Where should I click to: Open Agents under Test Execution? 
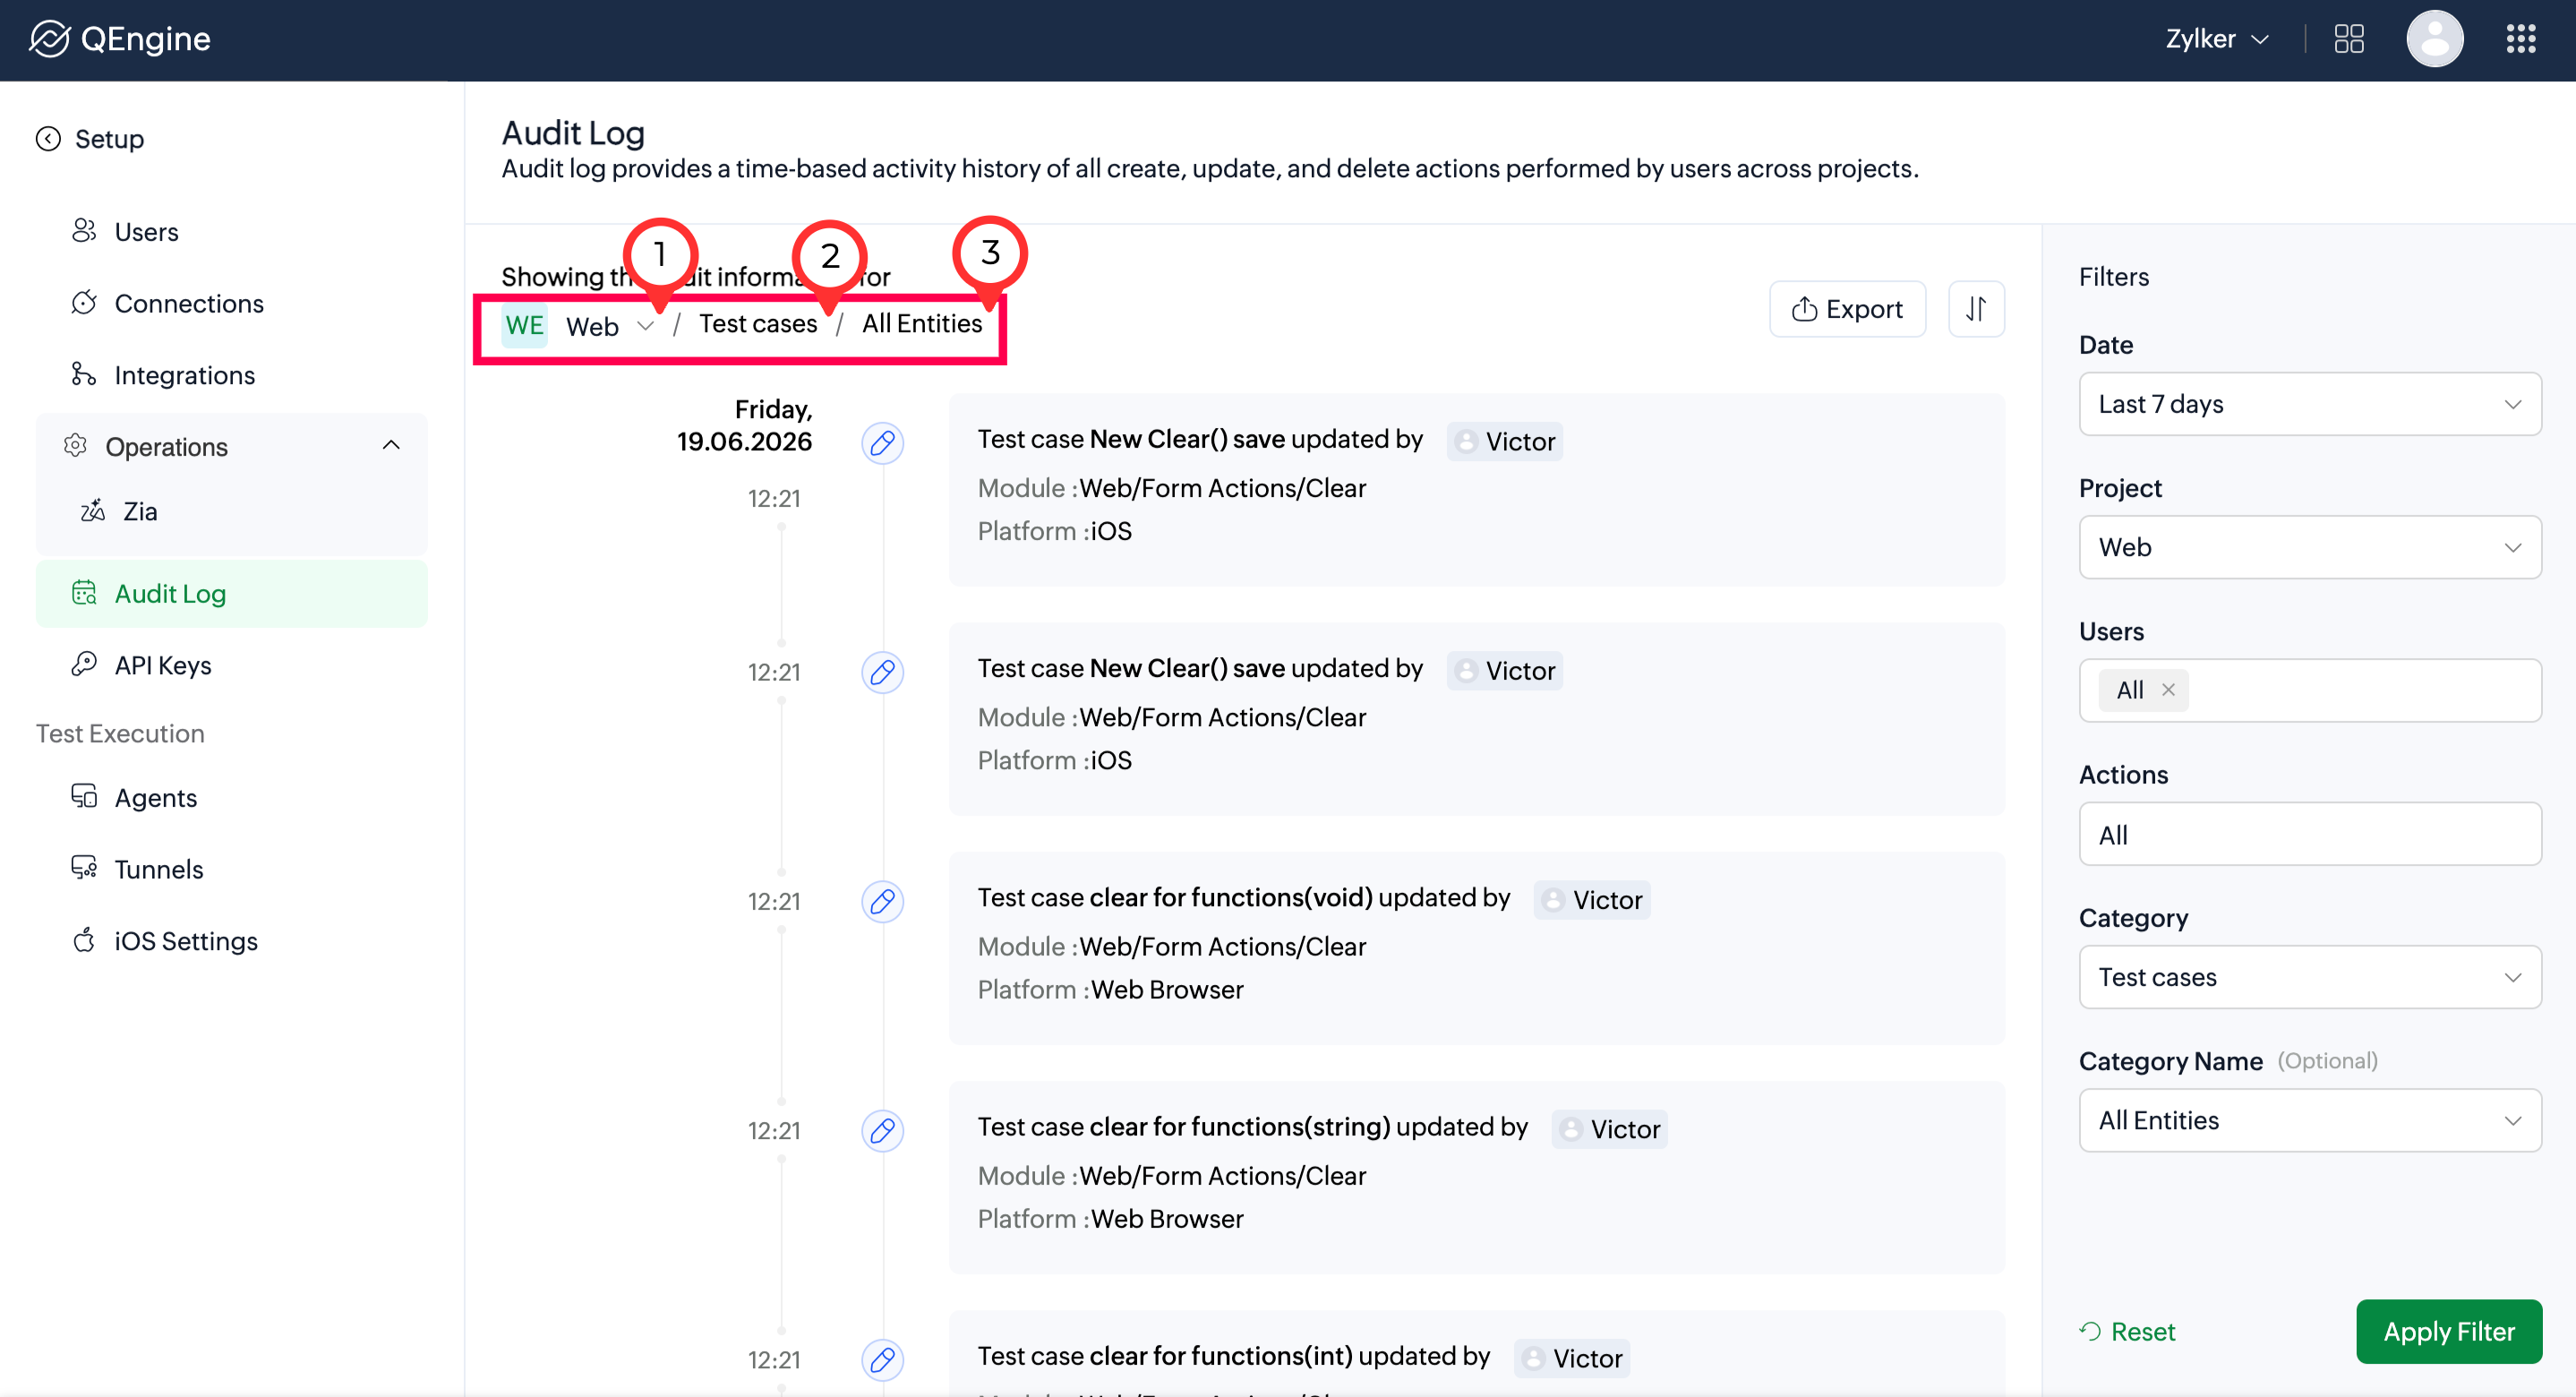pyautogui.click(x=156, y=798)
